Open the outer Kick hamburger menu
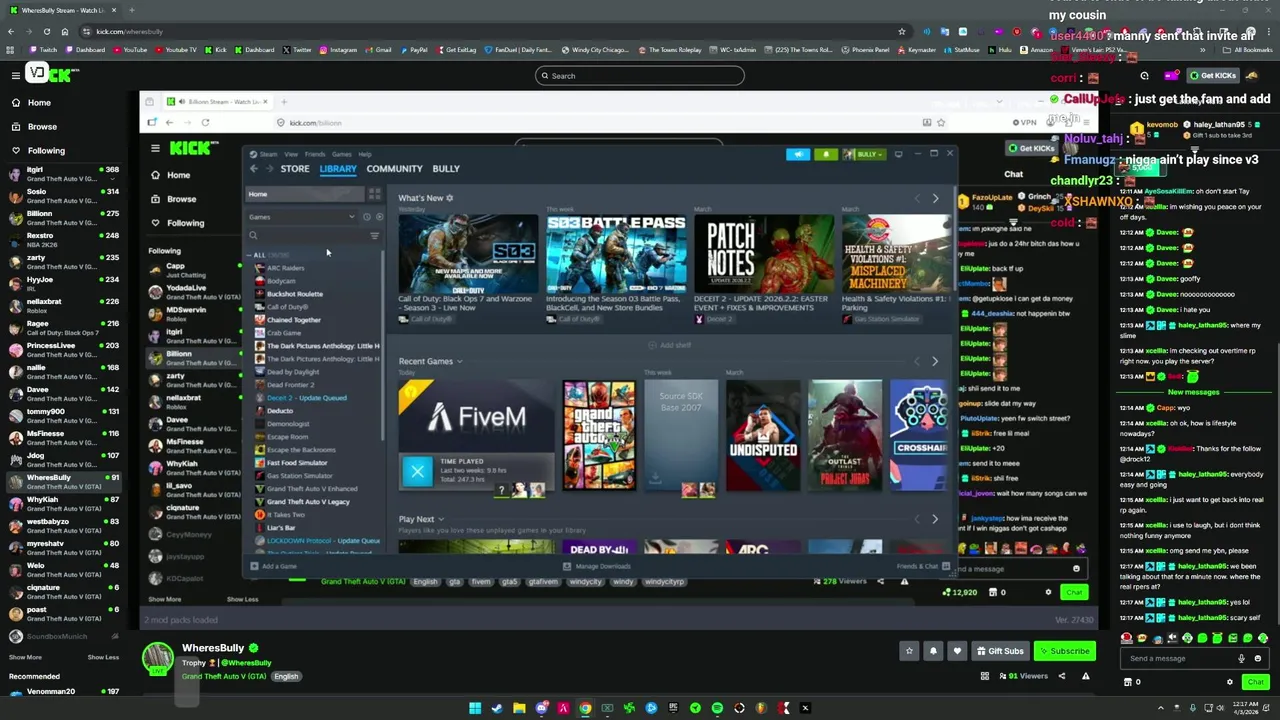 click(x=15, y=75)
